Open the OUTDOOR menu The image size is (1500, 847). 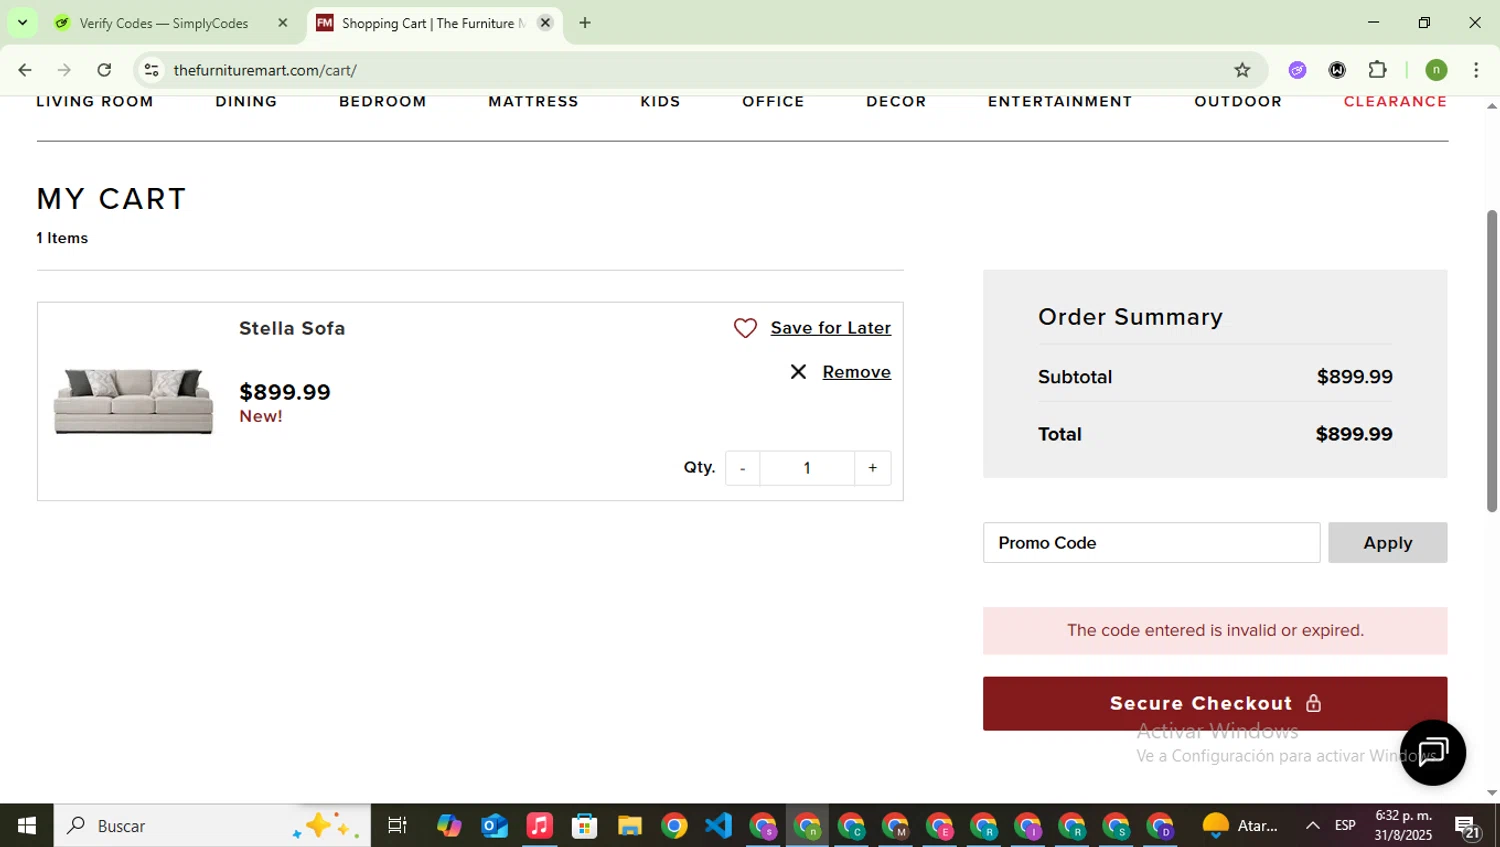pos(1238,102)
